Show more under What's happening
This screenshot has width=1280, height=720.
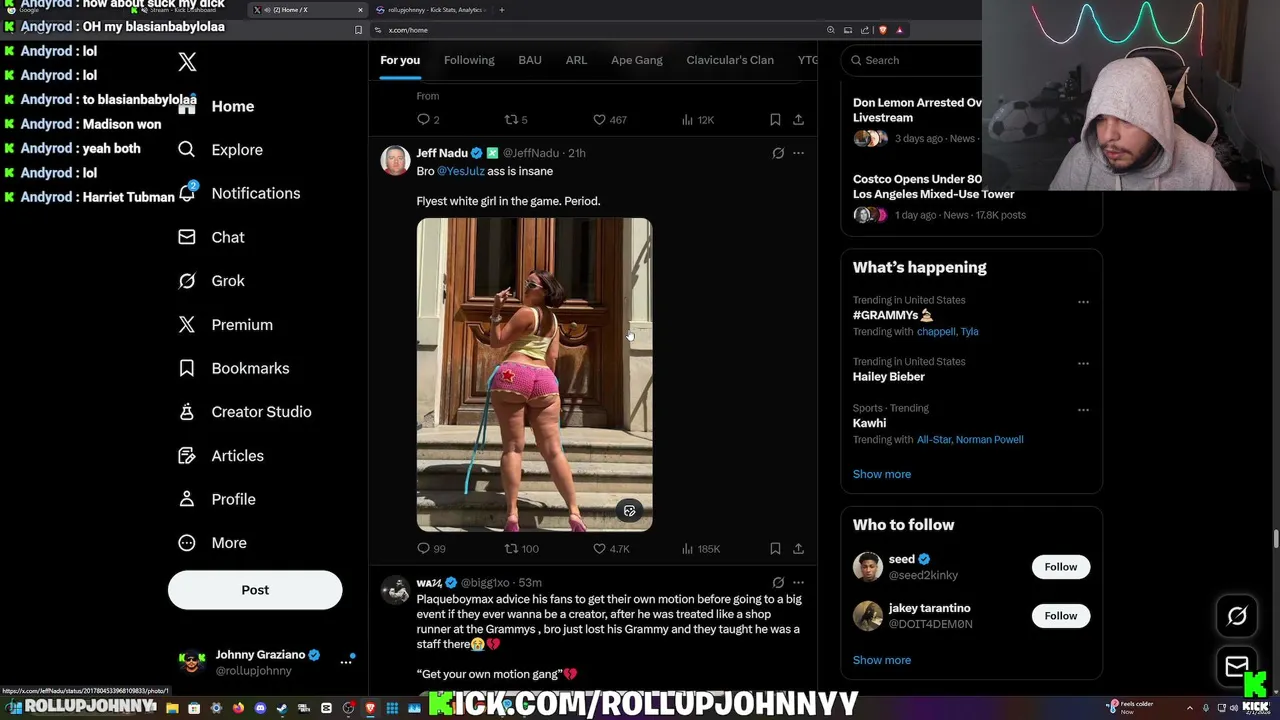(x=881, y=474)
